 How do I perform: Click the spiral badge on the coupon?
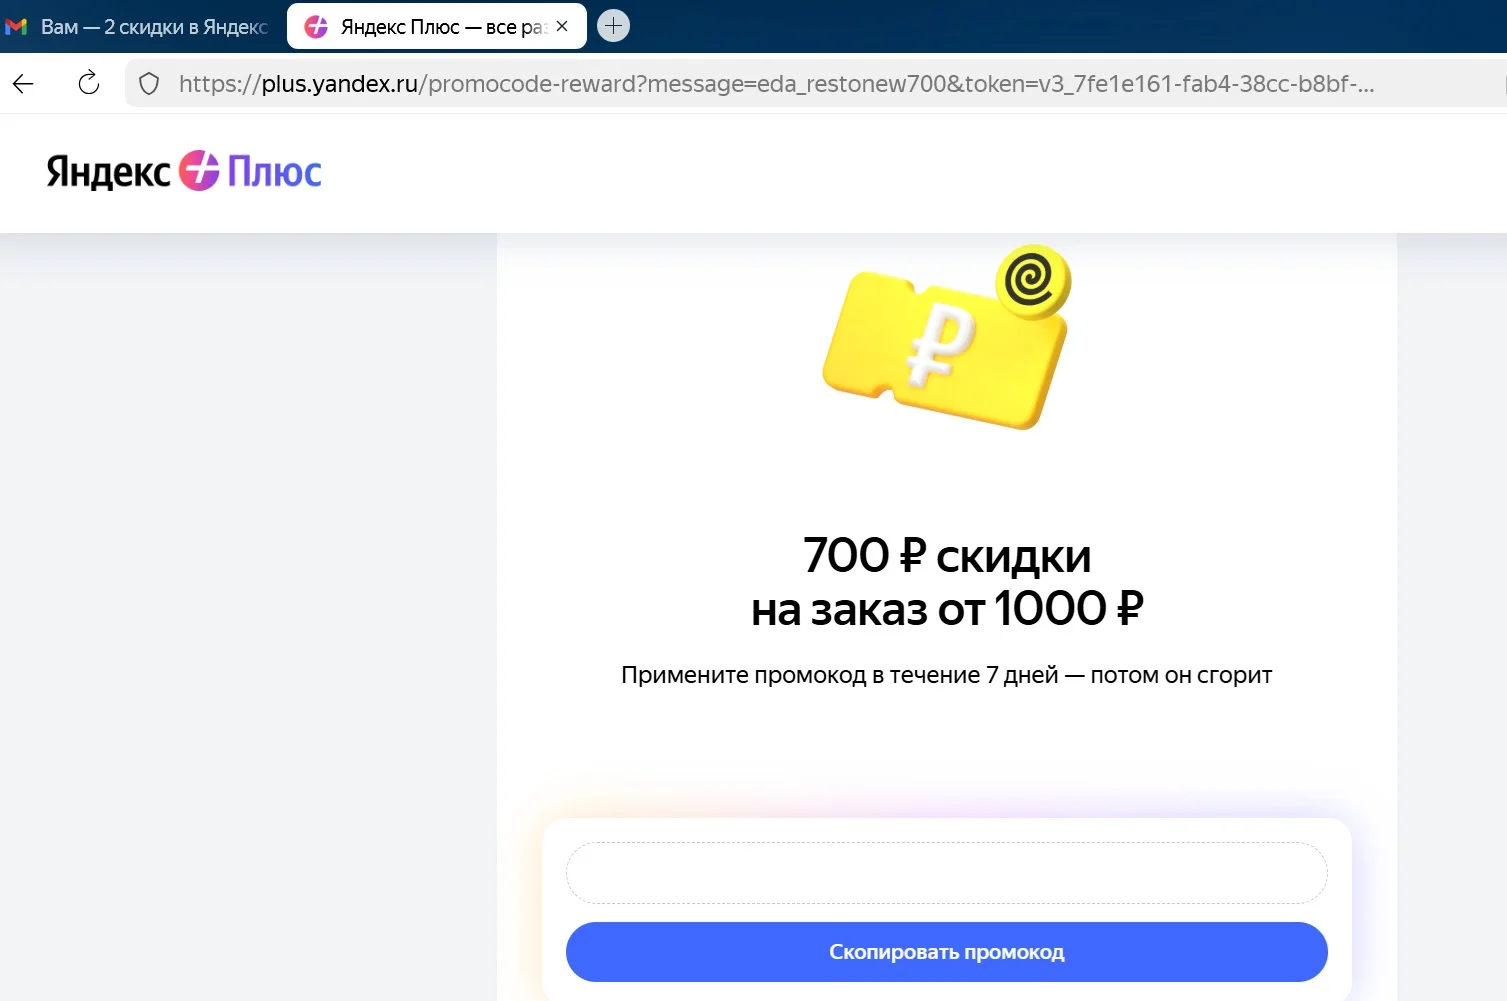coord(1033,281)
